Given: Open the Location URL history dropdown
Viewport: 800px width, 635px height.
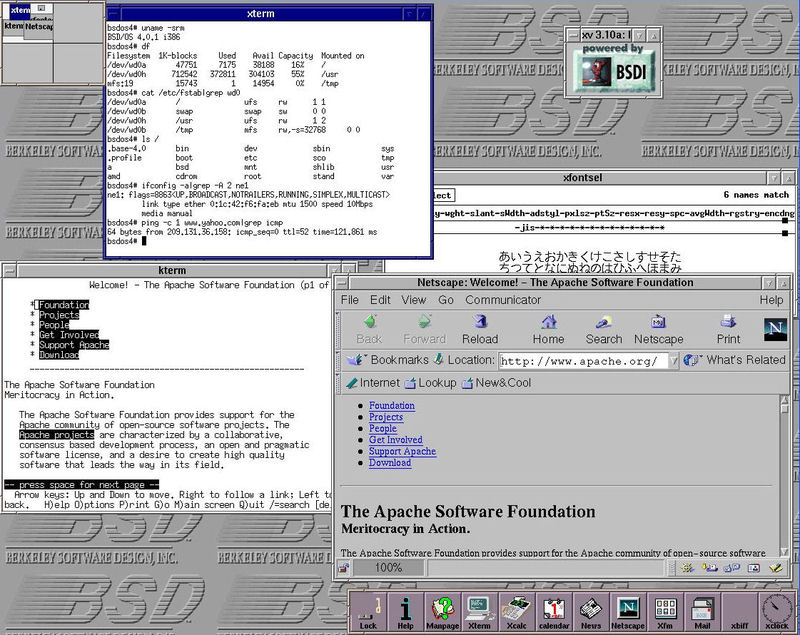Looking at the screenshot, I should pyautogui.click(x=673, y=361).
